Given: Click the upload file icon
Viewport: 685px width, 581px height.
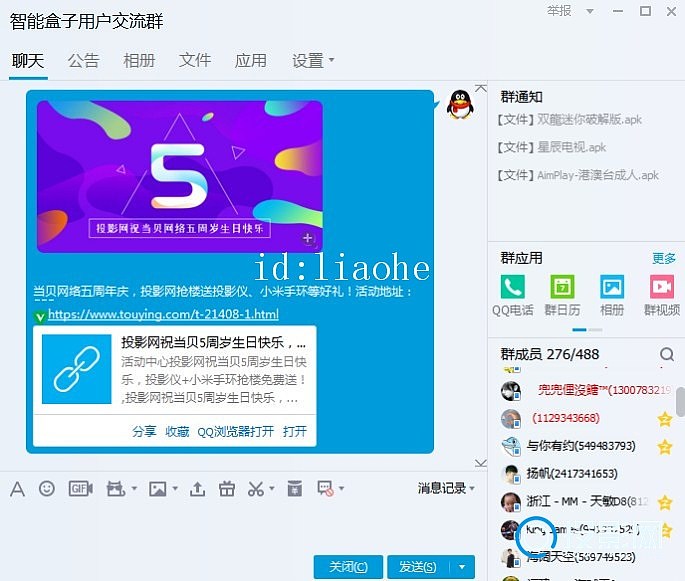Looking at the screenshot, I should 197,489.
